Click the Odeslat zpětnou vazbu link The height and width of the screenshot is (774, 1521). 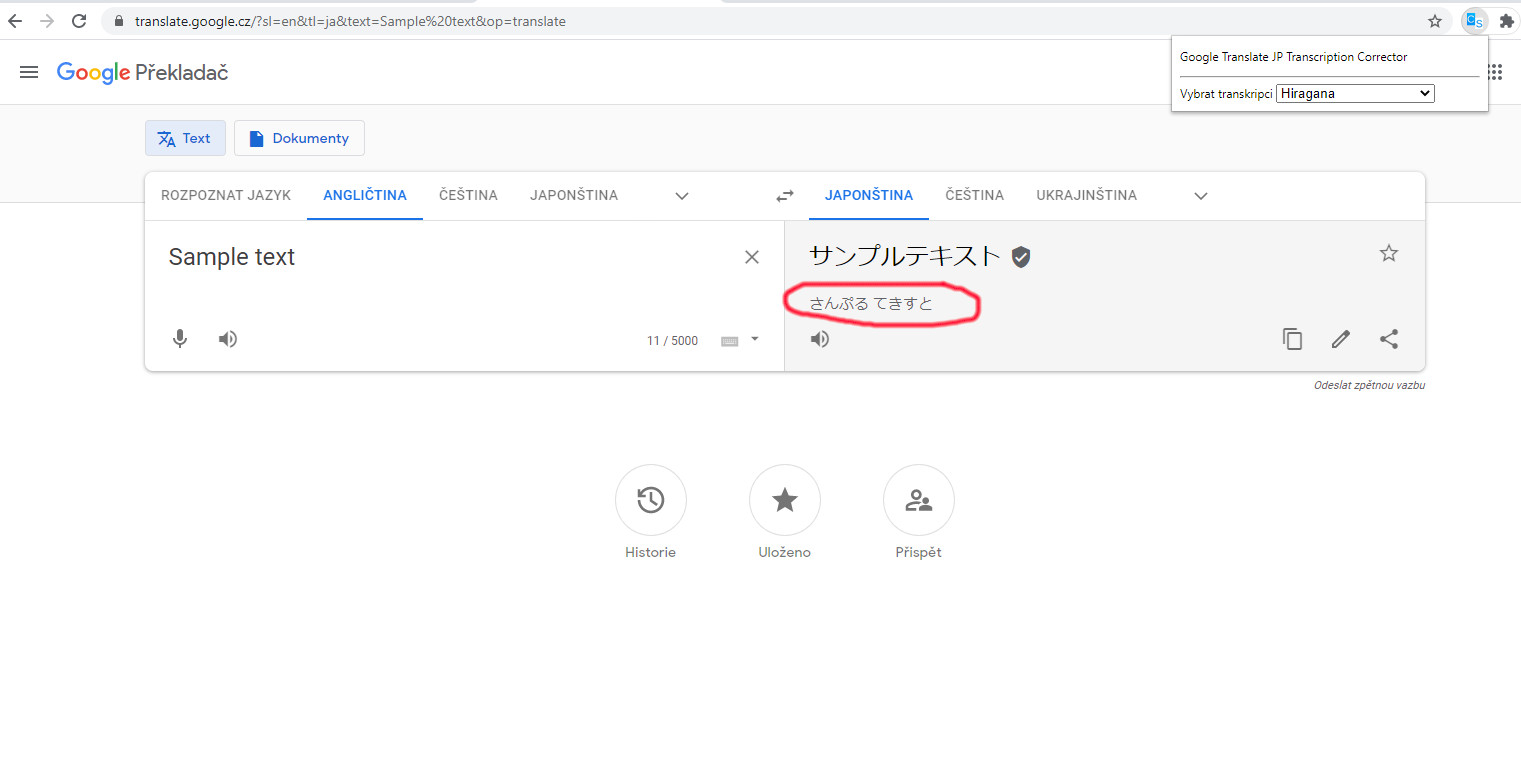click(x=1369, y=385)
